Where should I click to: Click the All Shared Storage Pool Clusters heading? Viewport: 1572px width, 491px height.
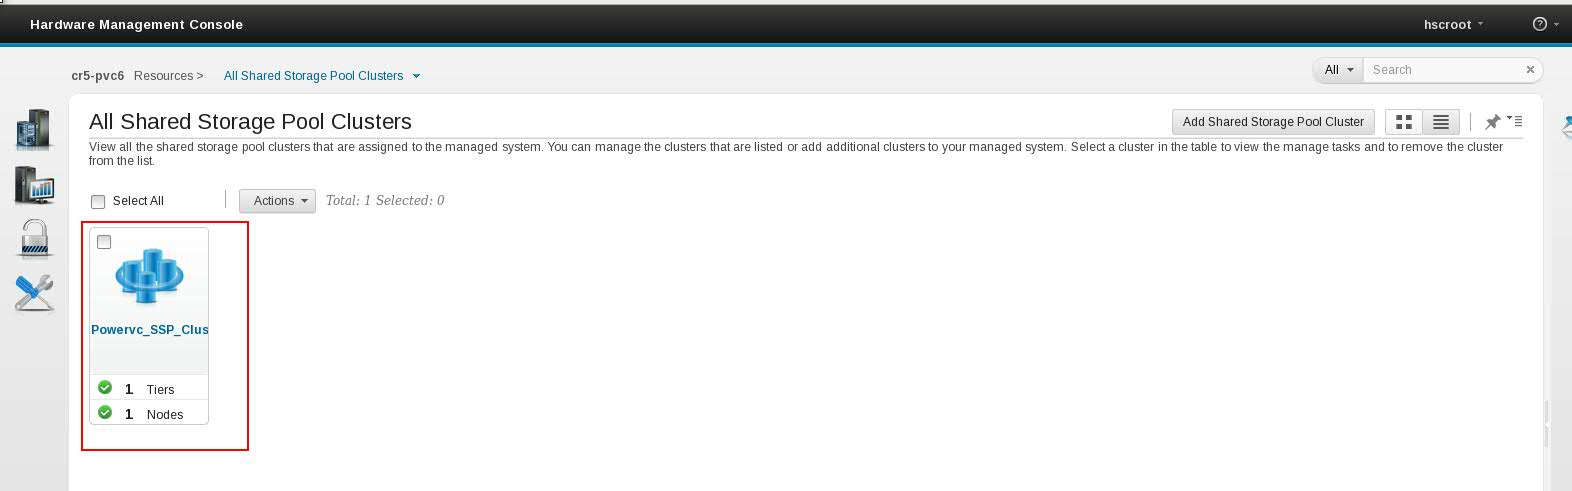(x=250, y=122)
